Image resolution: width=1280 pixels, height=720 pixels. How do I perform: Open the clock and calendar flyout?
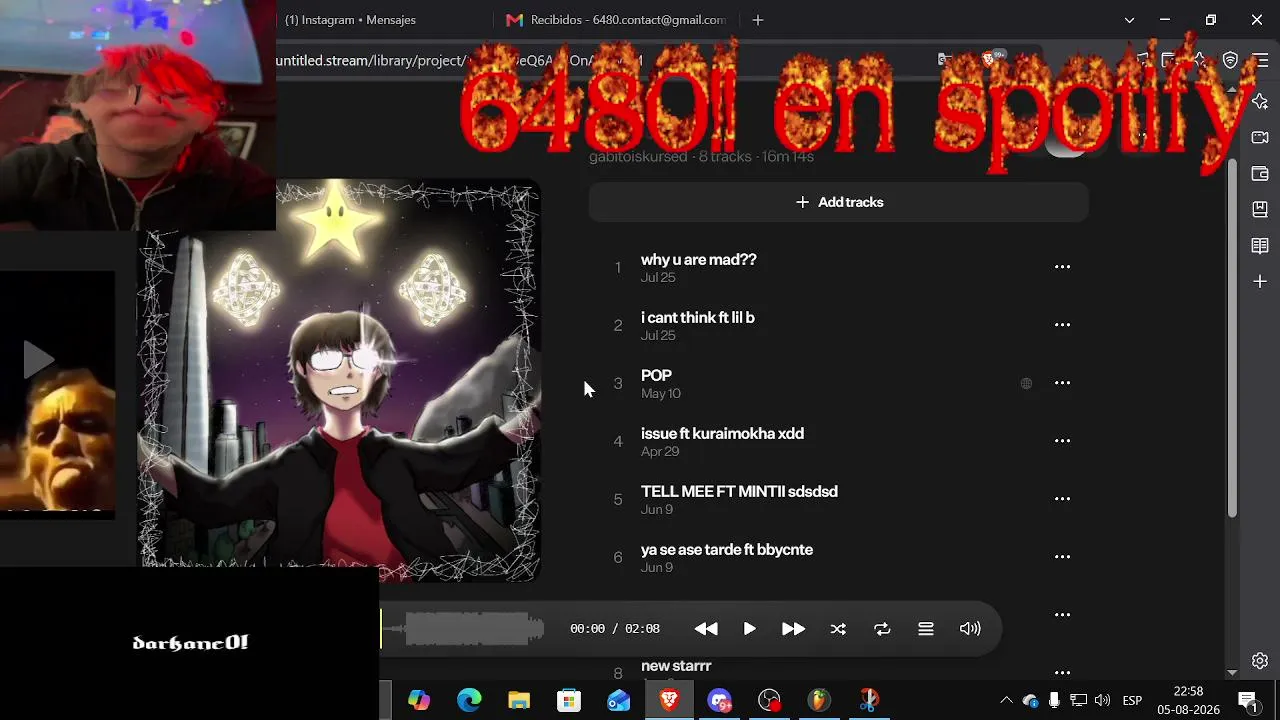[x=1188, y=701]
